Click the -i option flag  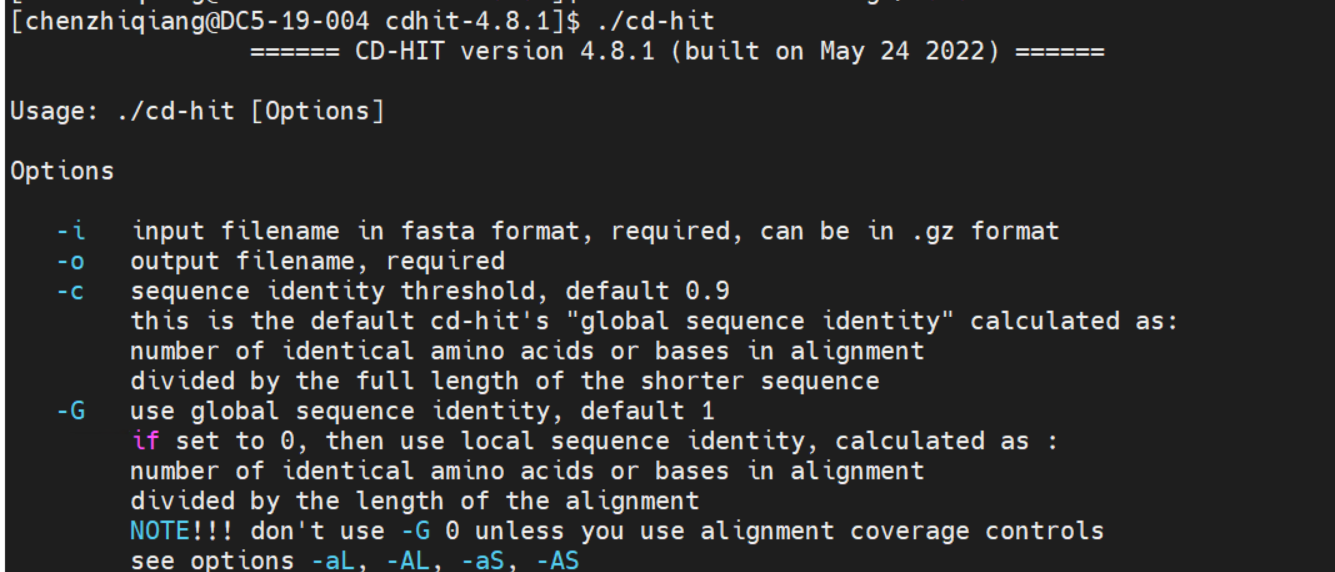coord(71,231)
